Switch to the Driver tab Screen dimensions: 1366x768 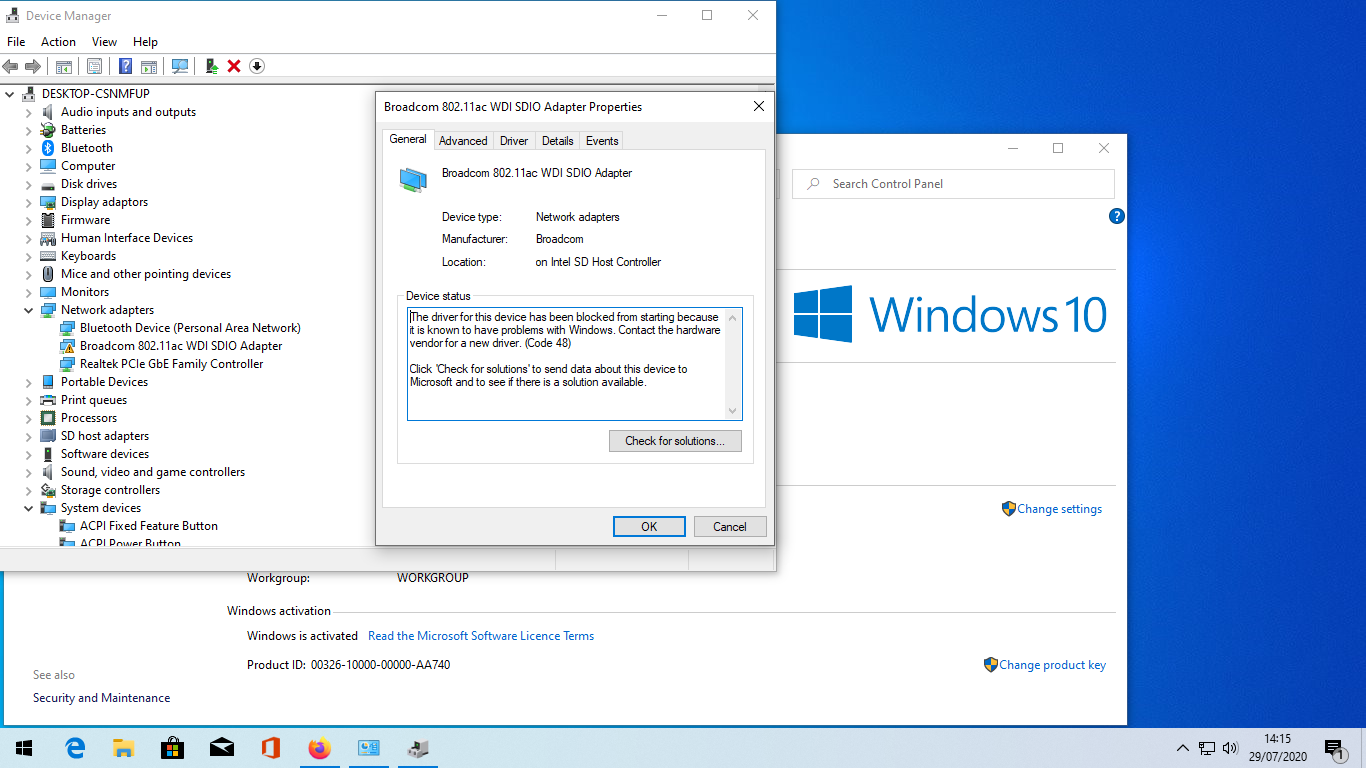(x=514, y=141)
